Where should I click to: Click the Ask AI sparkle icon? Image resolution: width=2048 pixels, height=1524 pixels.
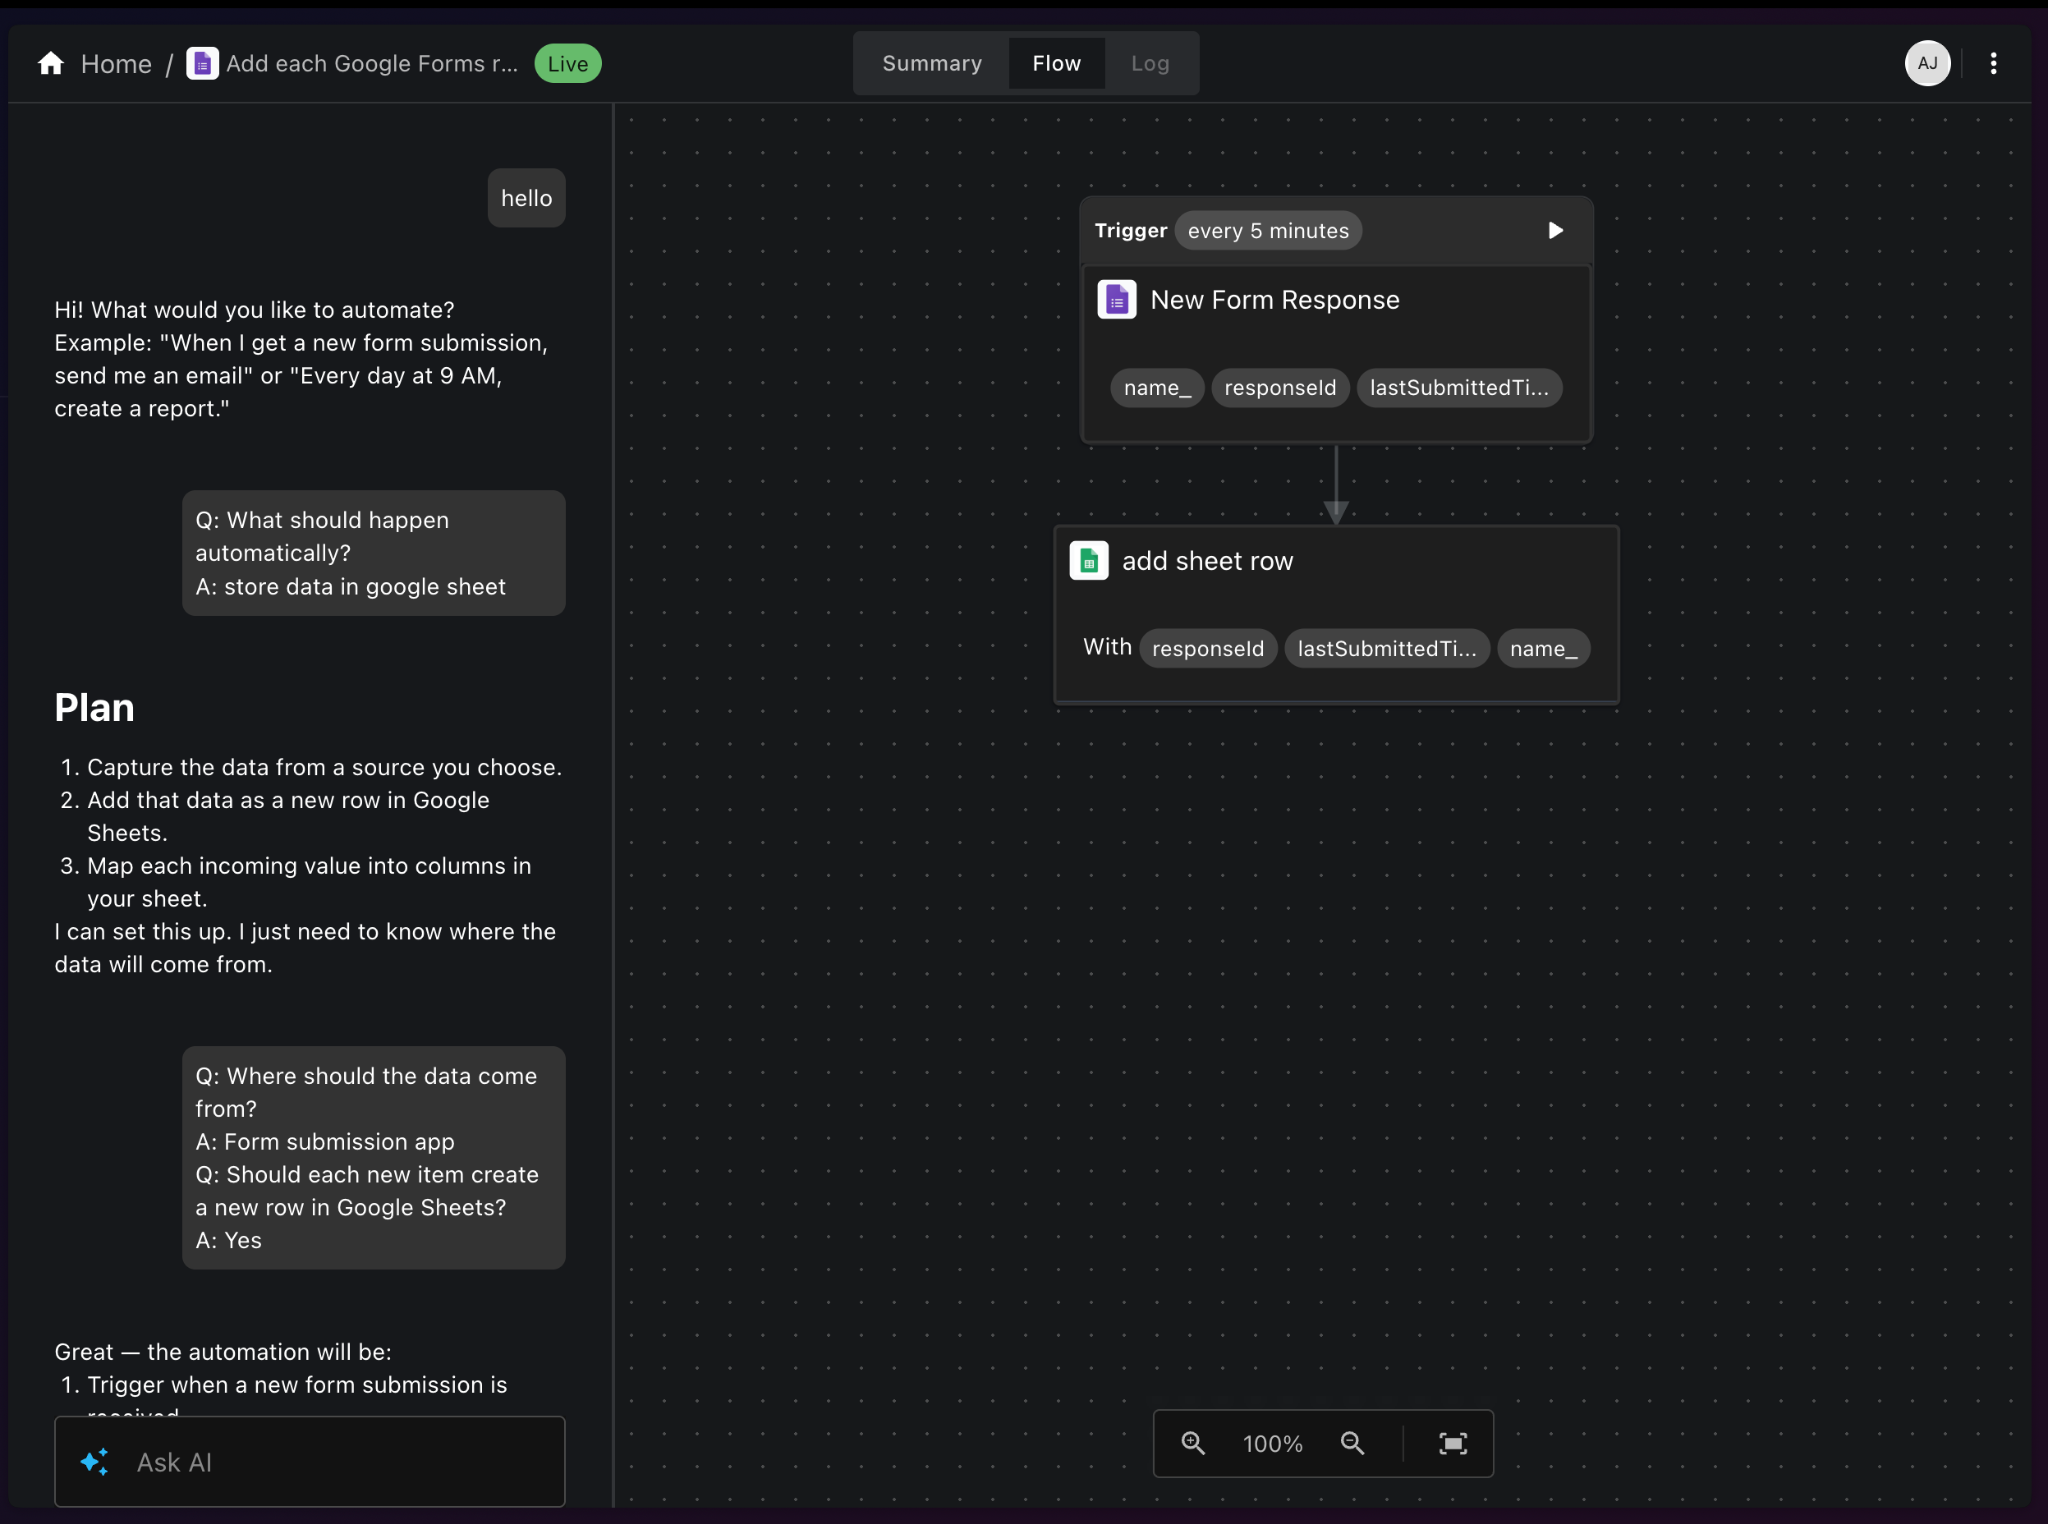[95, 1462]
